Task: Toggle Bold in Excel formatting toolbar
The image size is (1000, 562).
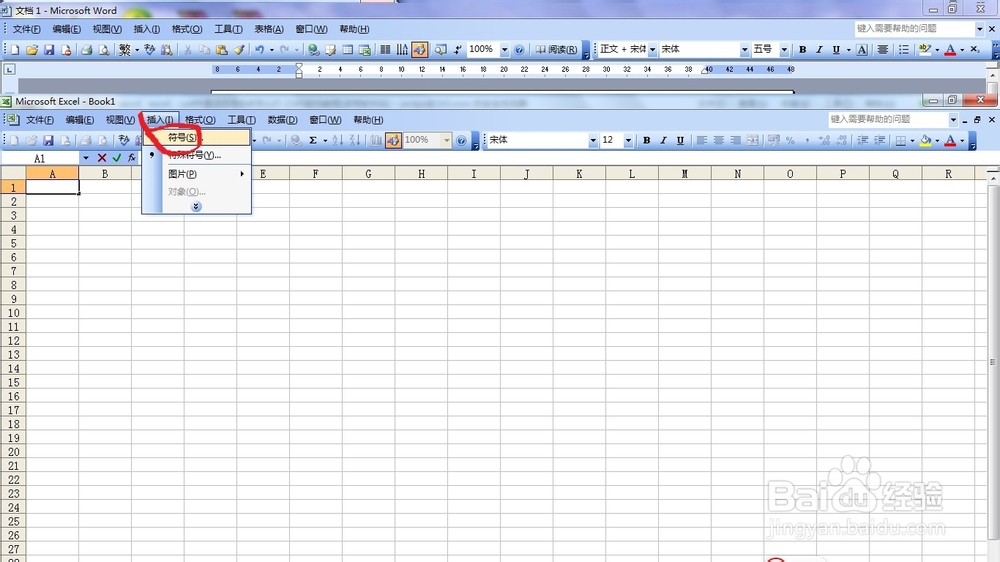Action: coord(647,140)
